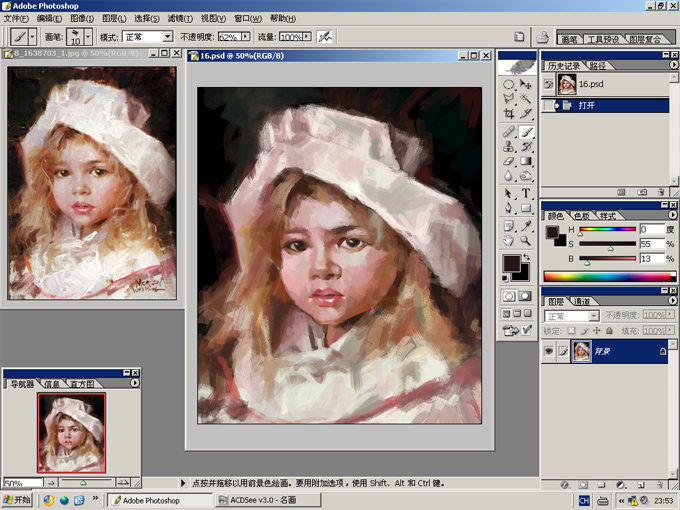Select the Magic Wand tool
680x510 pixels.
pos(525,99)
